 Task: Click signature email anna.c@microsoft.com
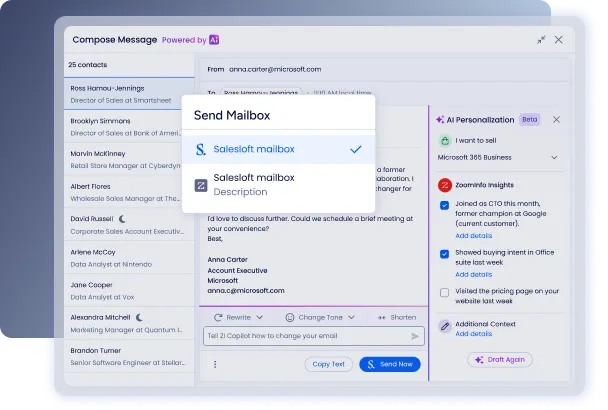pyautogui.click(x=246, y=291)
